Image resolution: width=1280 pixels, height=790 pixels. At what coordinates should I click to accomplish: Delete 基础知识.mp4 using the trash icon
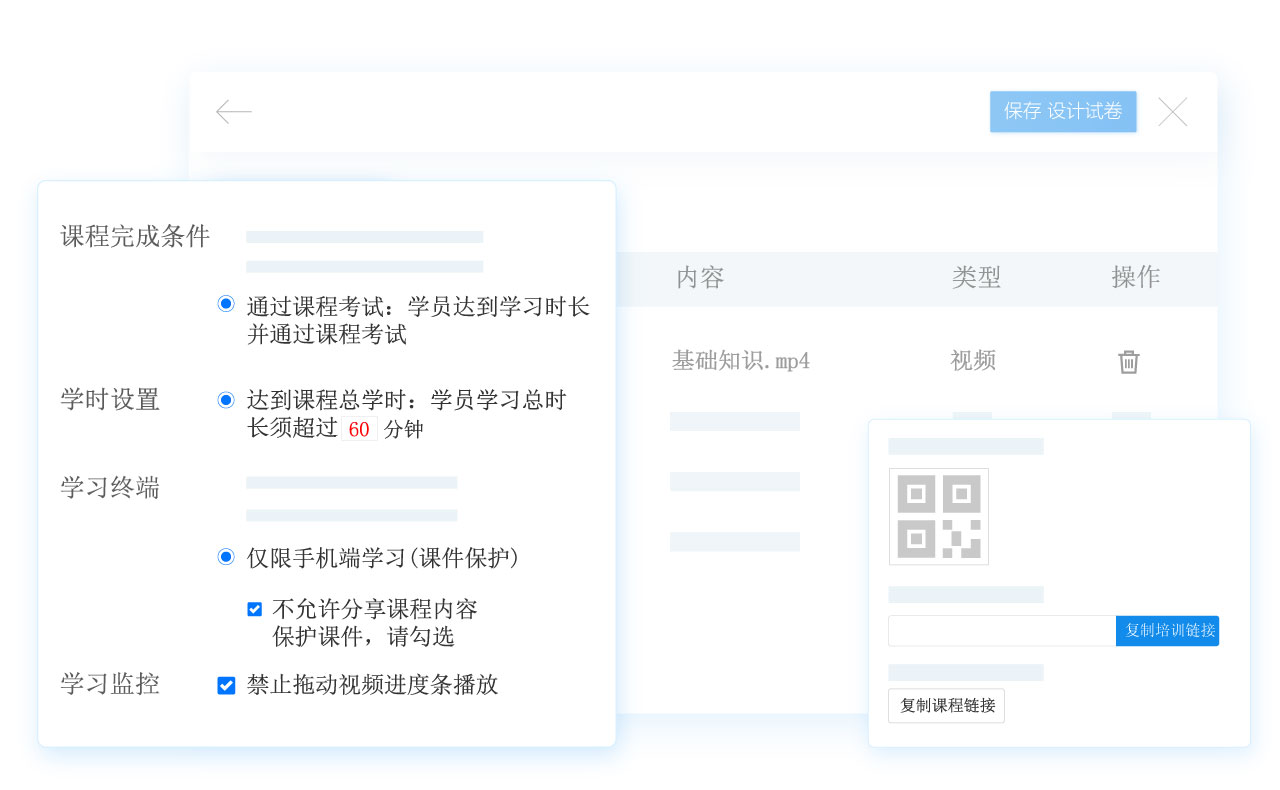point(1128,362)
